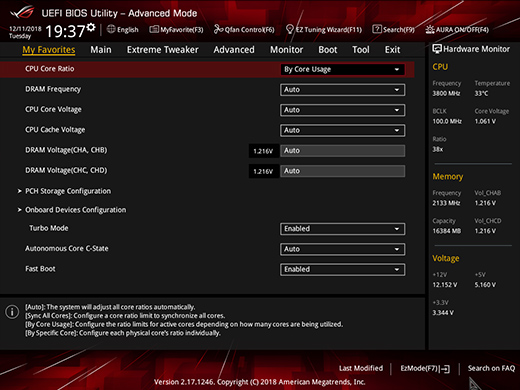This screenshot has width=520, height=390.
Task: Toggle AURA ON/OFF(F4) lighting icon
Action: [x=430, y=30]
